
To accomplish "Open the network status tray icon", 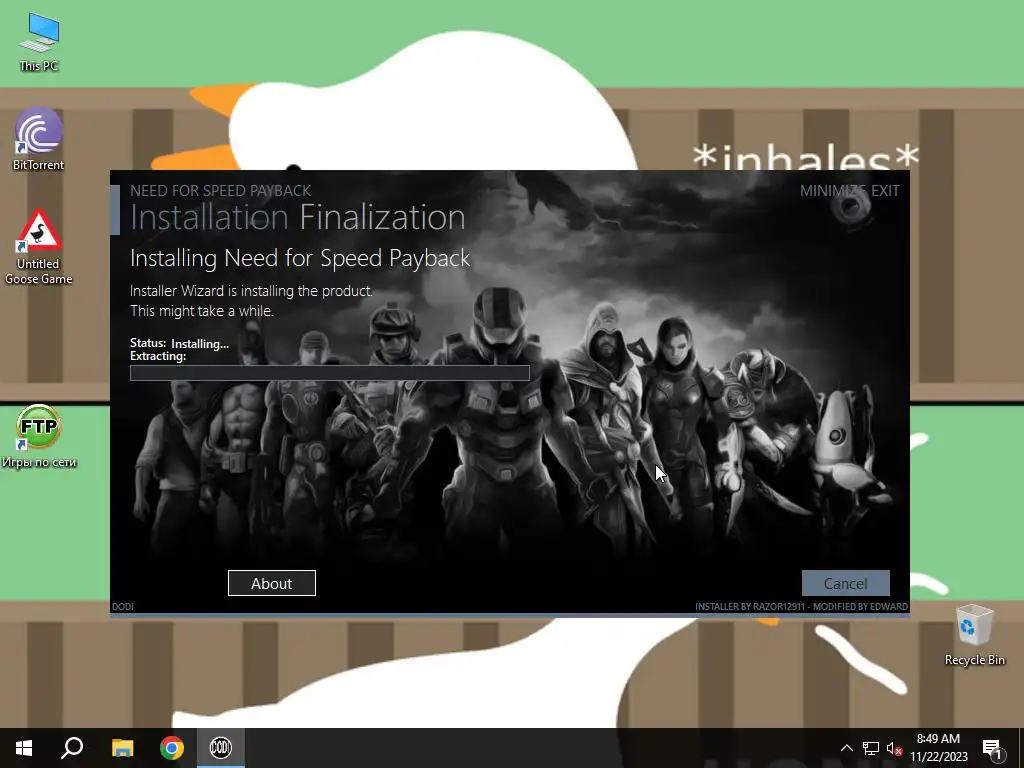I will 871,748.
